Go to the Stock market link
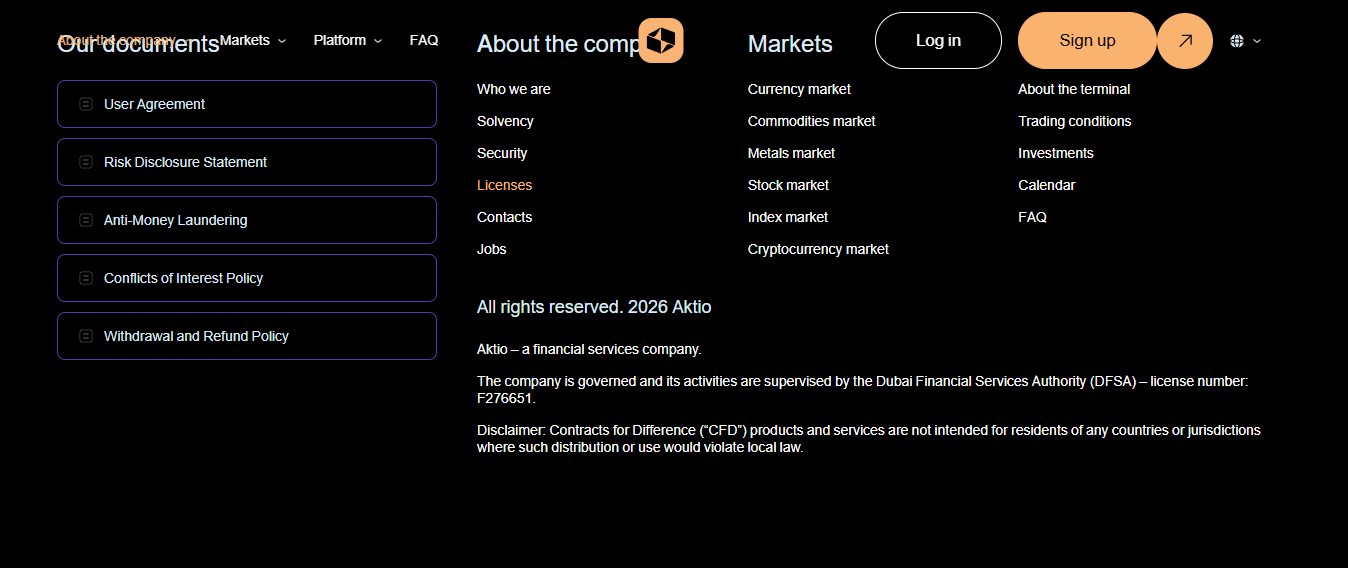 [x=788, y=185]
